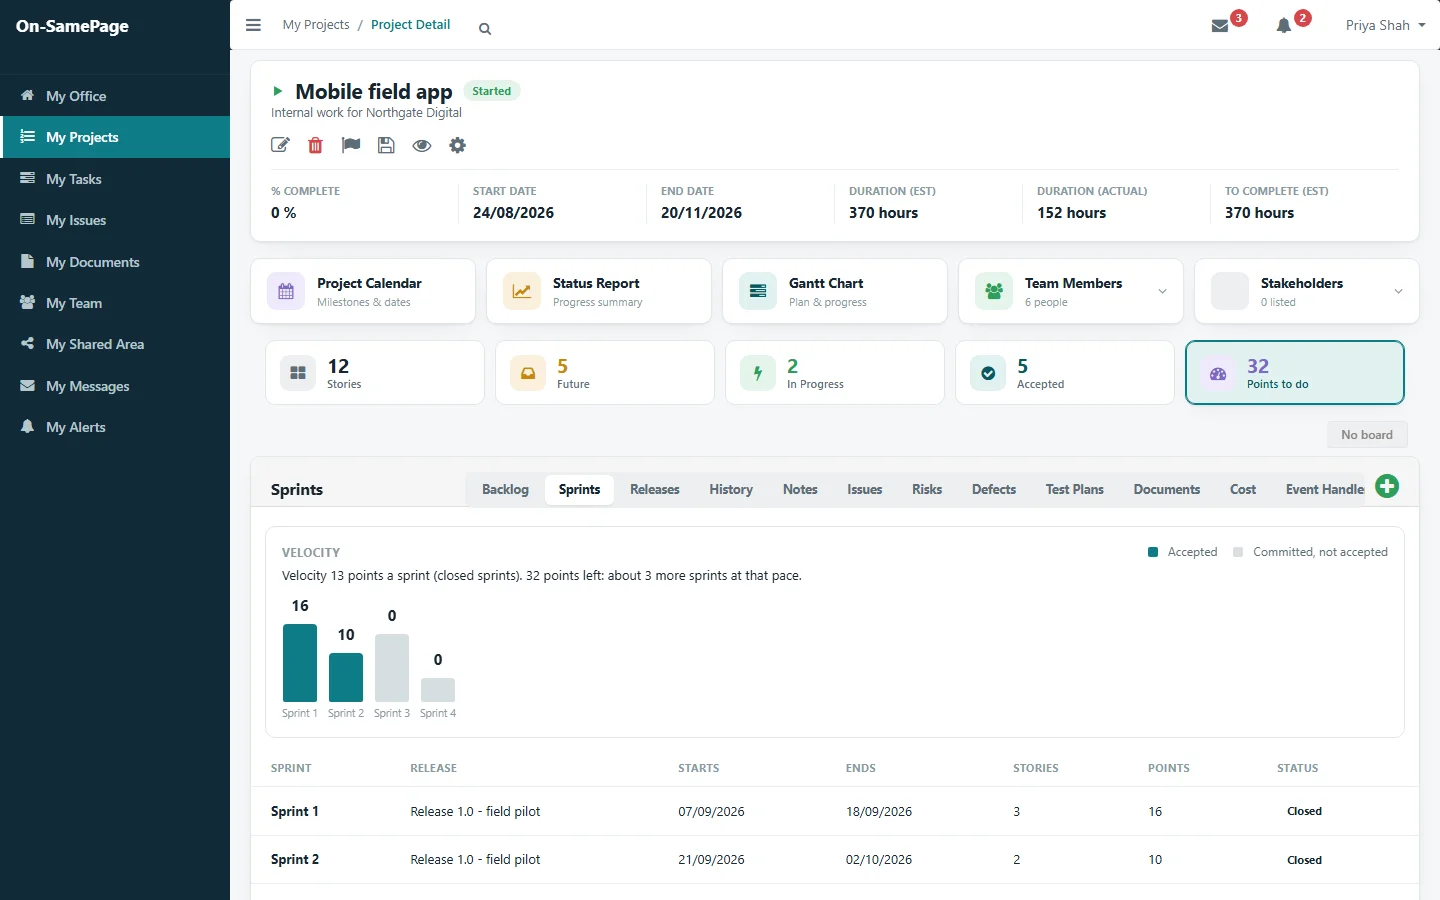Expand the Team Members chevron
Screen dimensions: 1440x900
tap(1162, 291)
